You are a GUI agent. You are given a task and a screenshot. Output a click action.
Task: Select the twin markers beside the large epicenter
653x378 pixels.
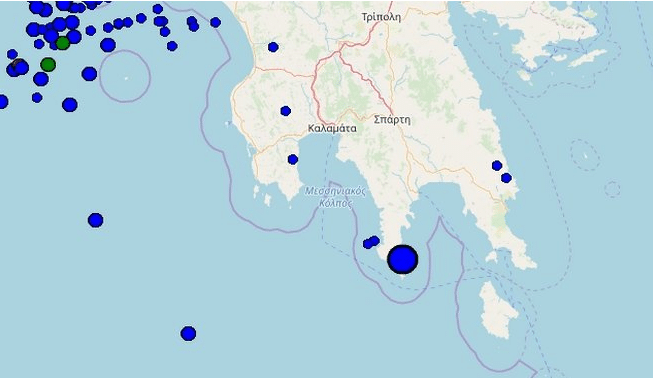pos(371,242)
